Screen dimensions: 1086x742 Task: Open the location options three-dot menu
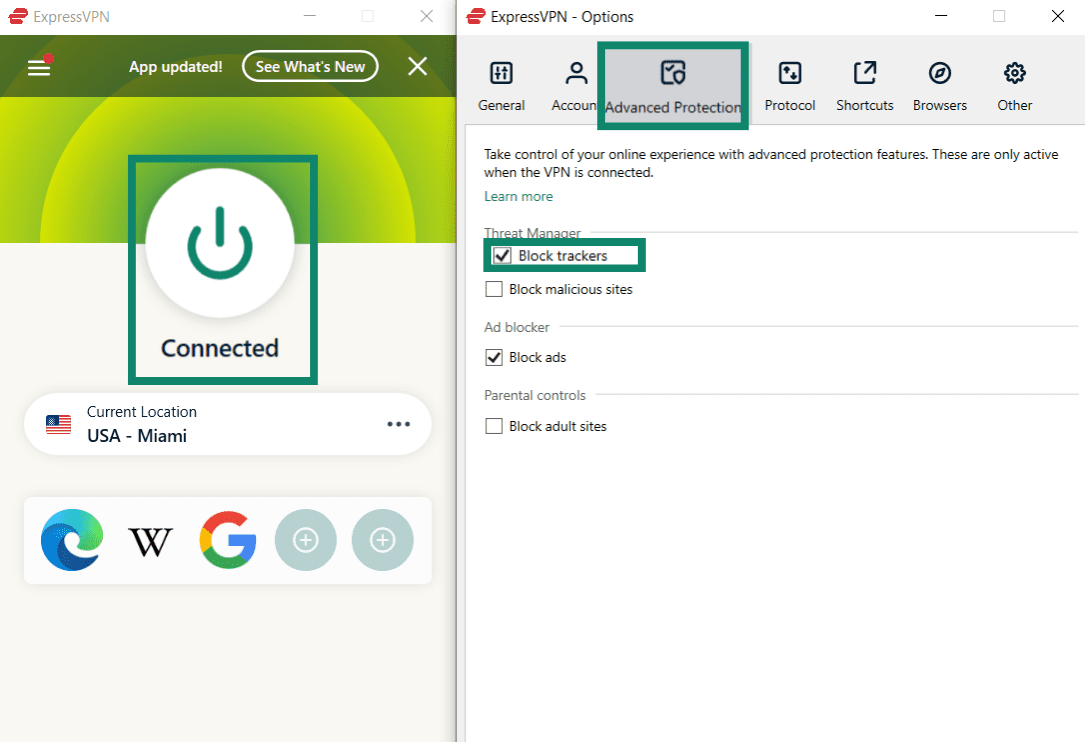399,424
